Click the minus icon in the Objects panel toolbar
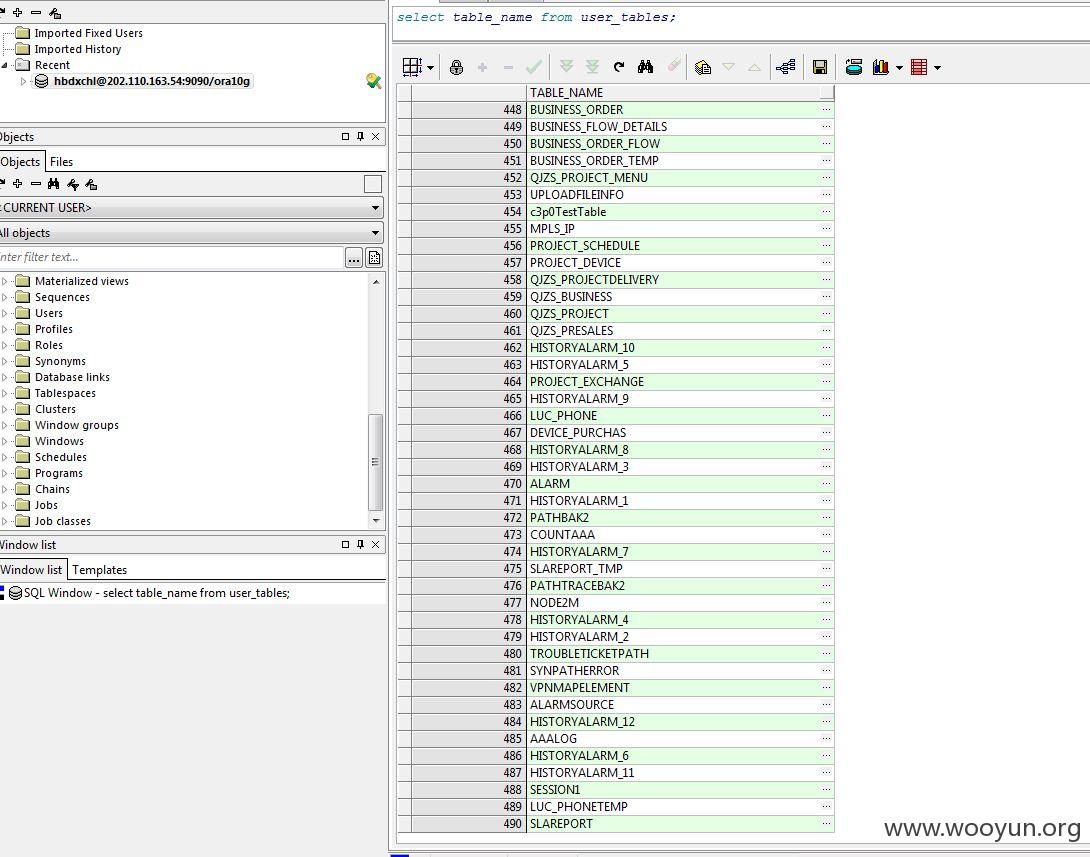Screen dimensions: 1090x857 click(35, 183)
